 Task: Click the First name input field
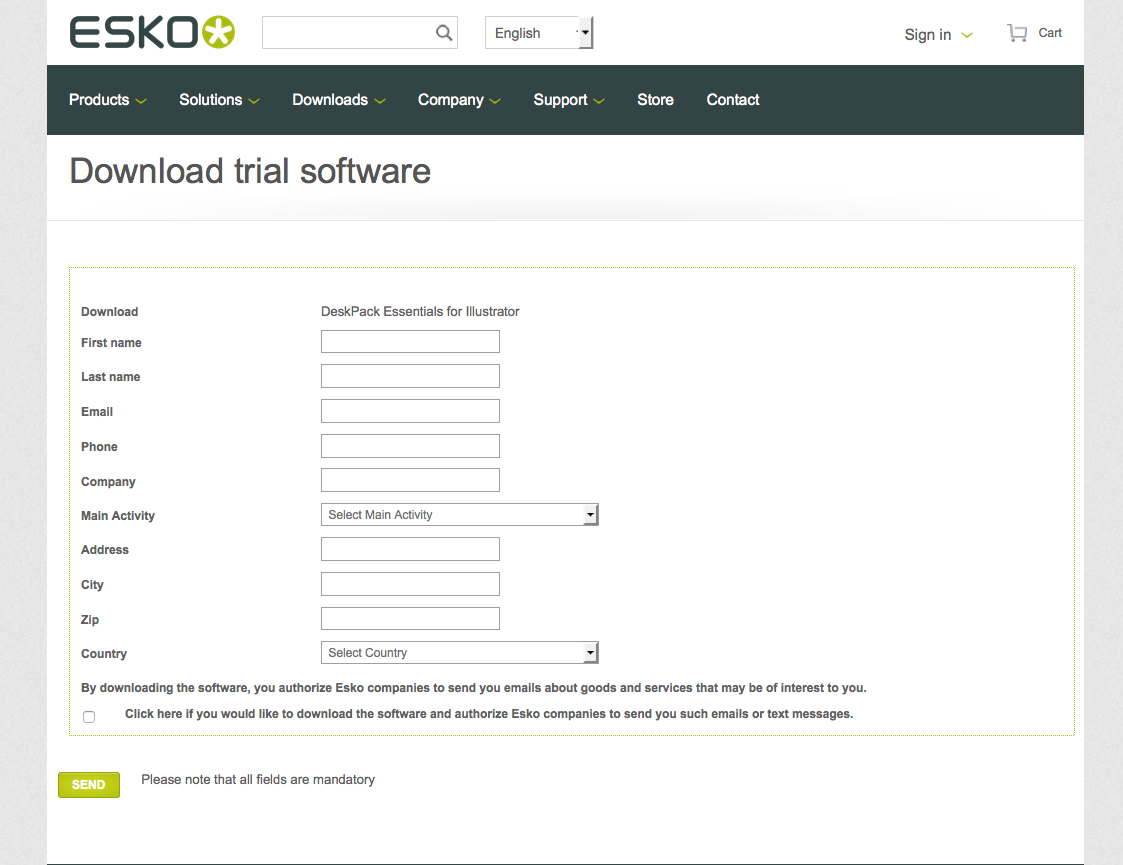click(410, 341)
